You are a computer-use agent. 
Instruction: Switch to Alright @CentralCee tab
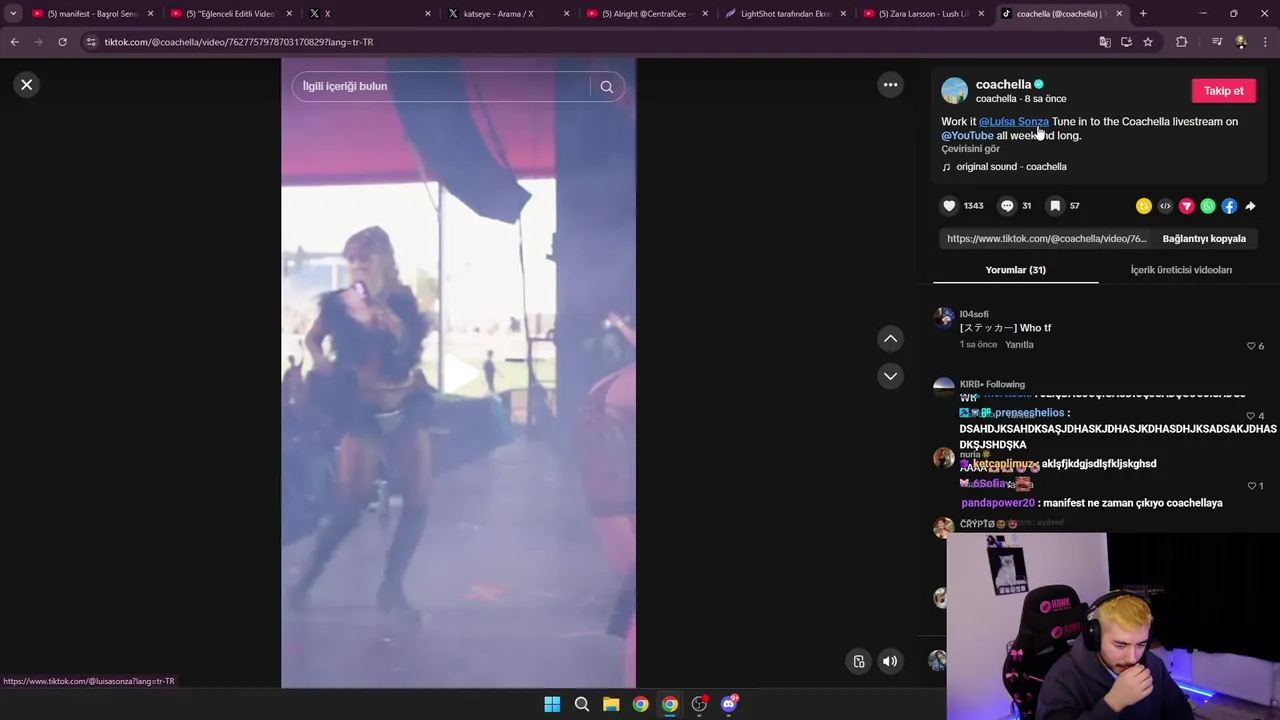click(x=646, y=14)
